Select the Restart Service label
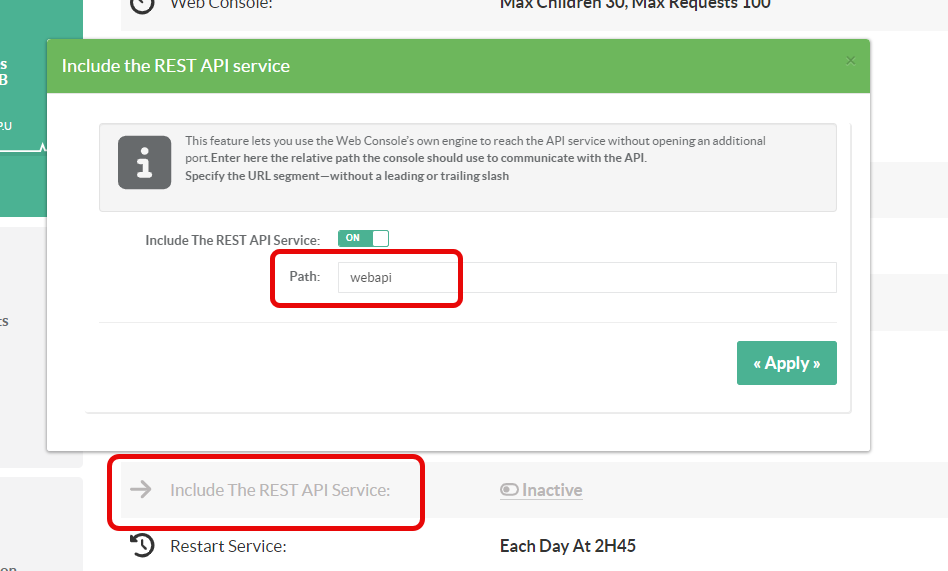 click(228, 546)
